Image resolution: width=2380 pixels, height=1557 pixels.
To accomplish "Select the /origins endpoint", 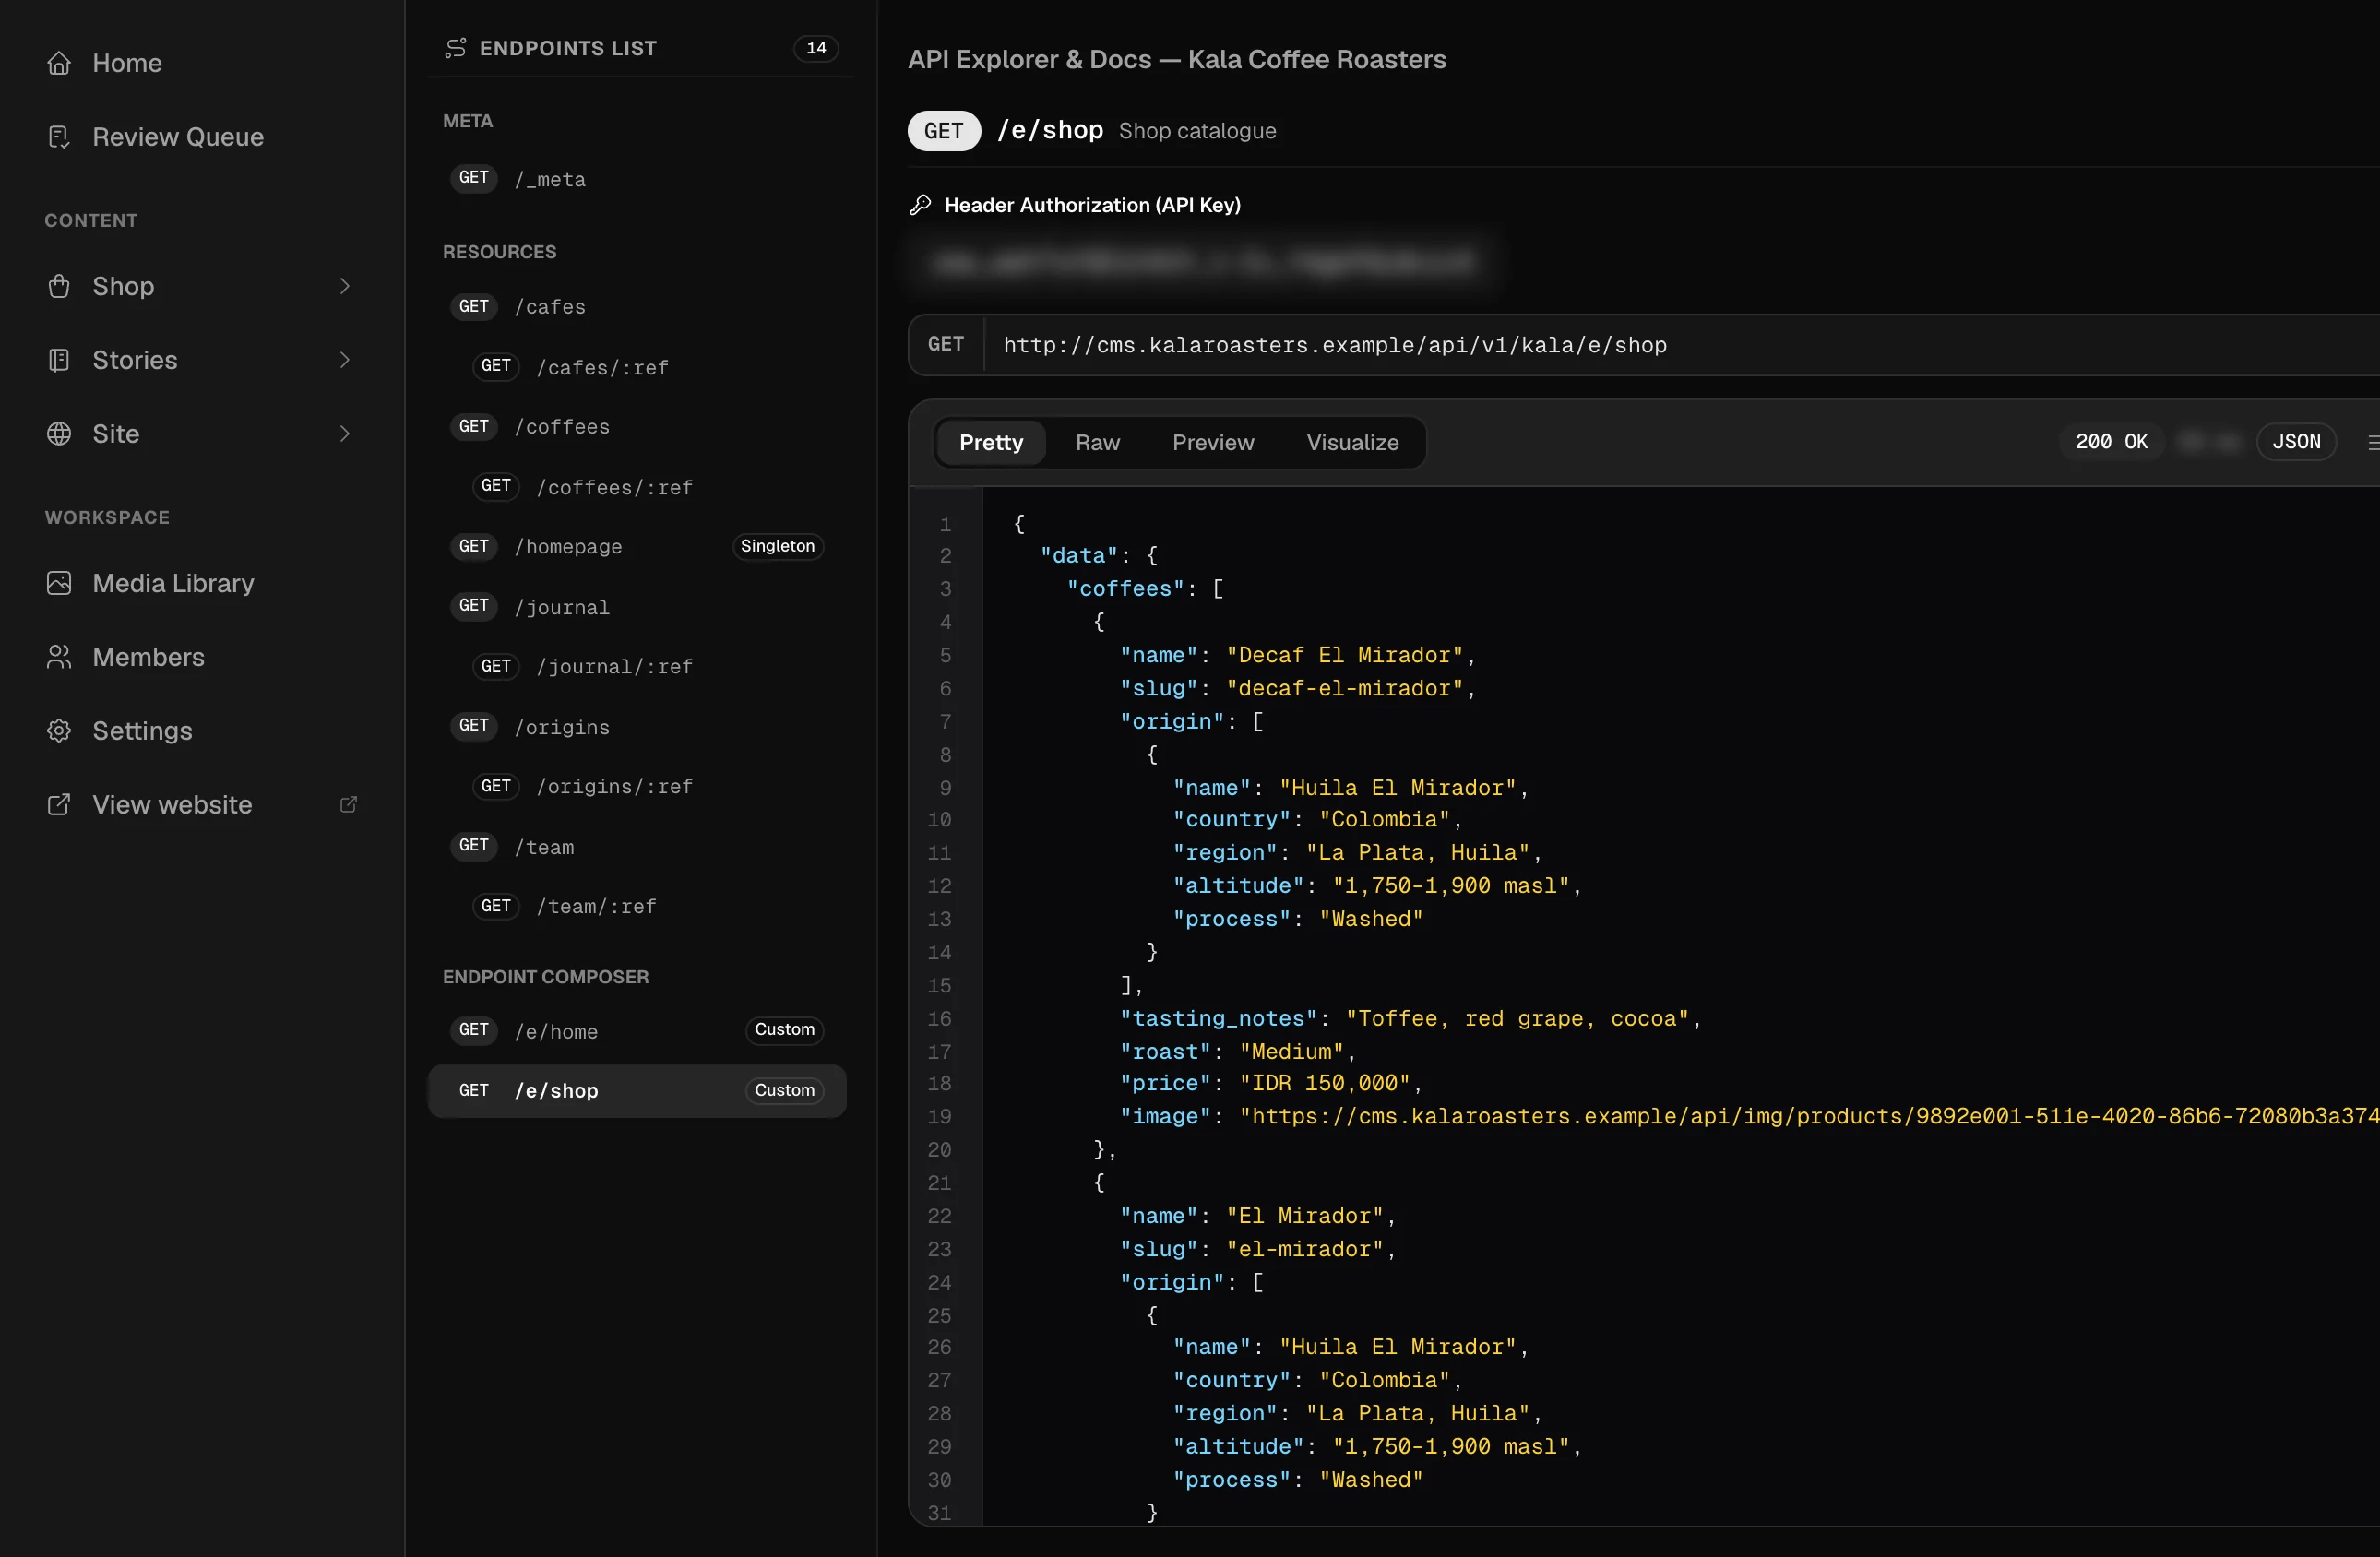I will 637,727.
